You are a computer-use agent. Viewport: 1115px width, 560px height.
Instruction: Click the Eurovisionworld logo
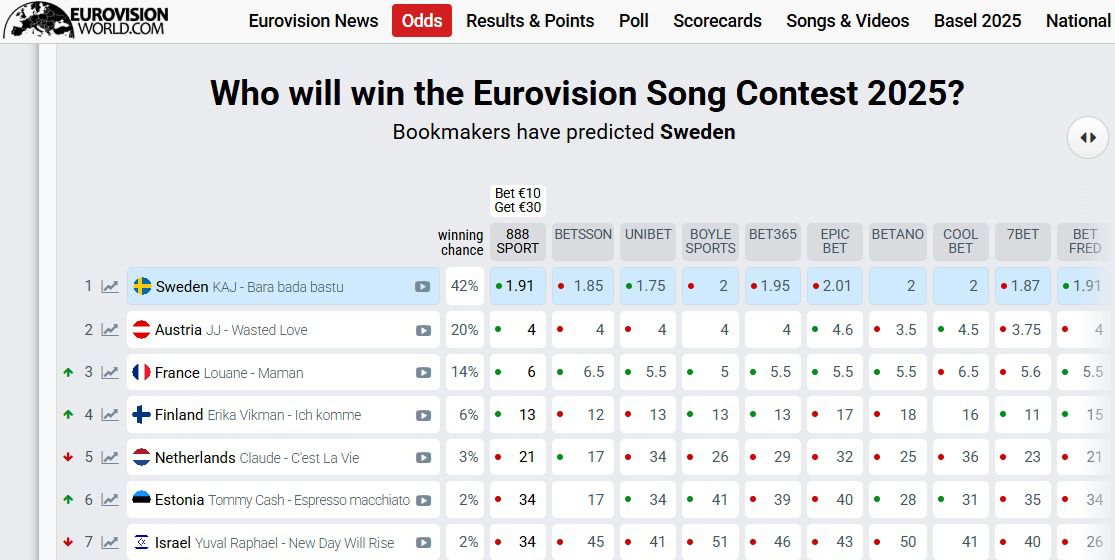[x=86, y=20]
